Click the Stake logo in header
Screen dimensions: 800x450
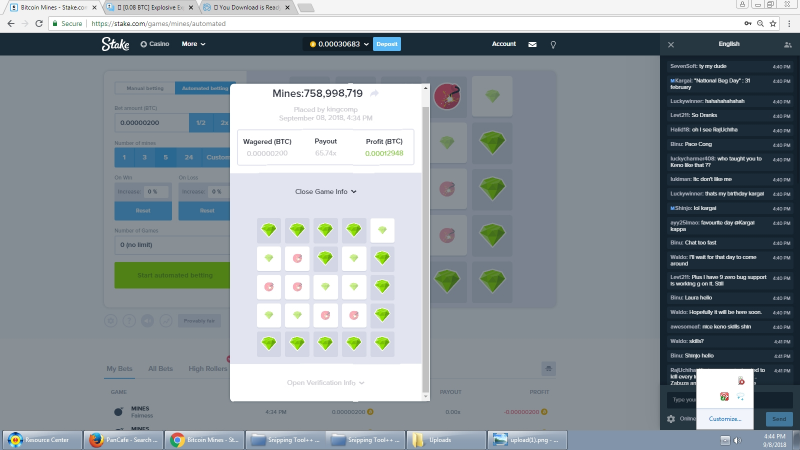coord(115,44)
